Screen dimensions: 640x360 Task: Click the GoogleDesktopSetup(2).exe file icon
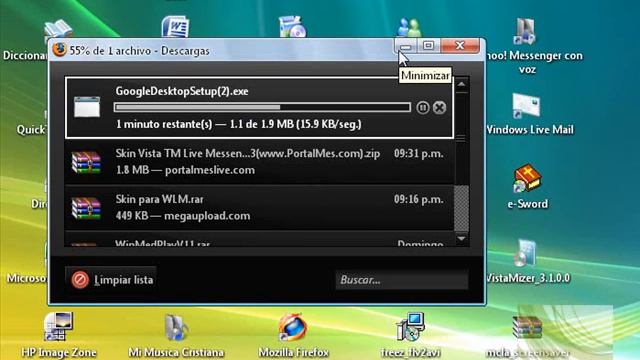point(87,107)
